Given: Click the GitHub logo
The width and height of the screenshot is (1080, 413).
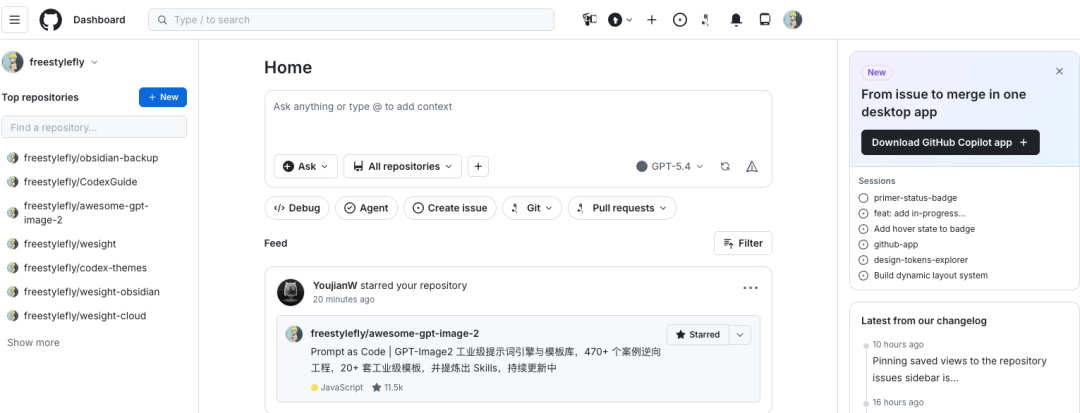Looking at the screenshot, I should click(50, 20).
